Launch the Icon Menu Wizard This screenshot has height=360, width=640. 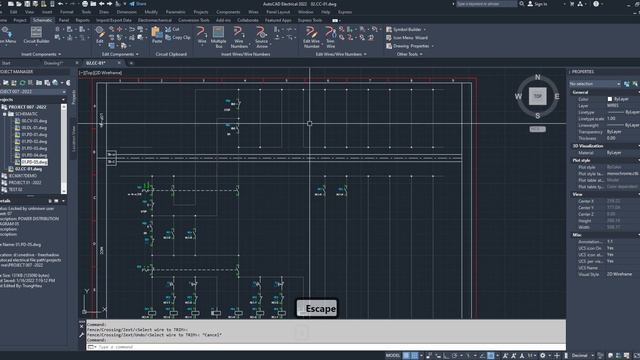coord(407,38)
